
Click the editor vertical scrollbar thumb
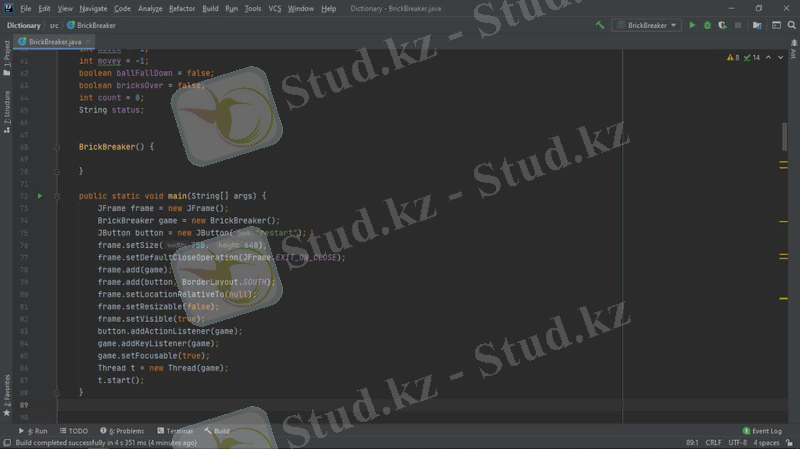[784, 137]
